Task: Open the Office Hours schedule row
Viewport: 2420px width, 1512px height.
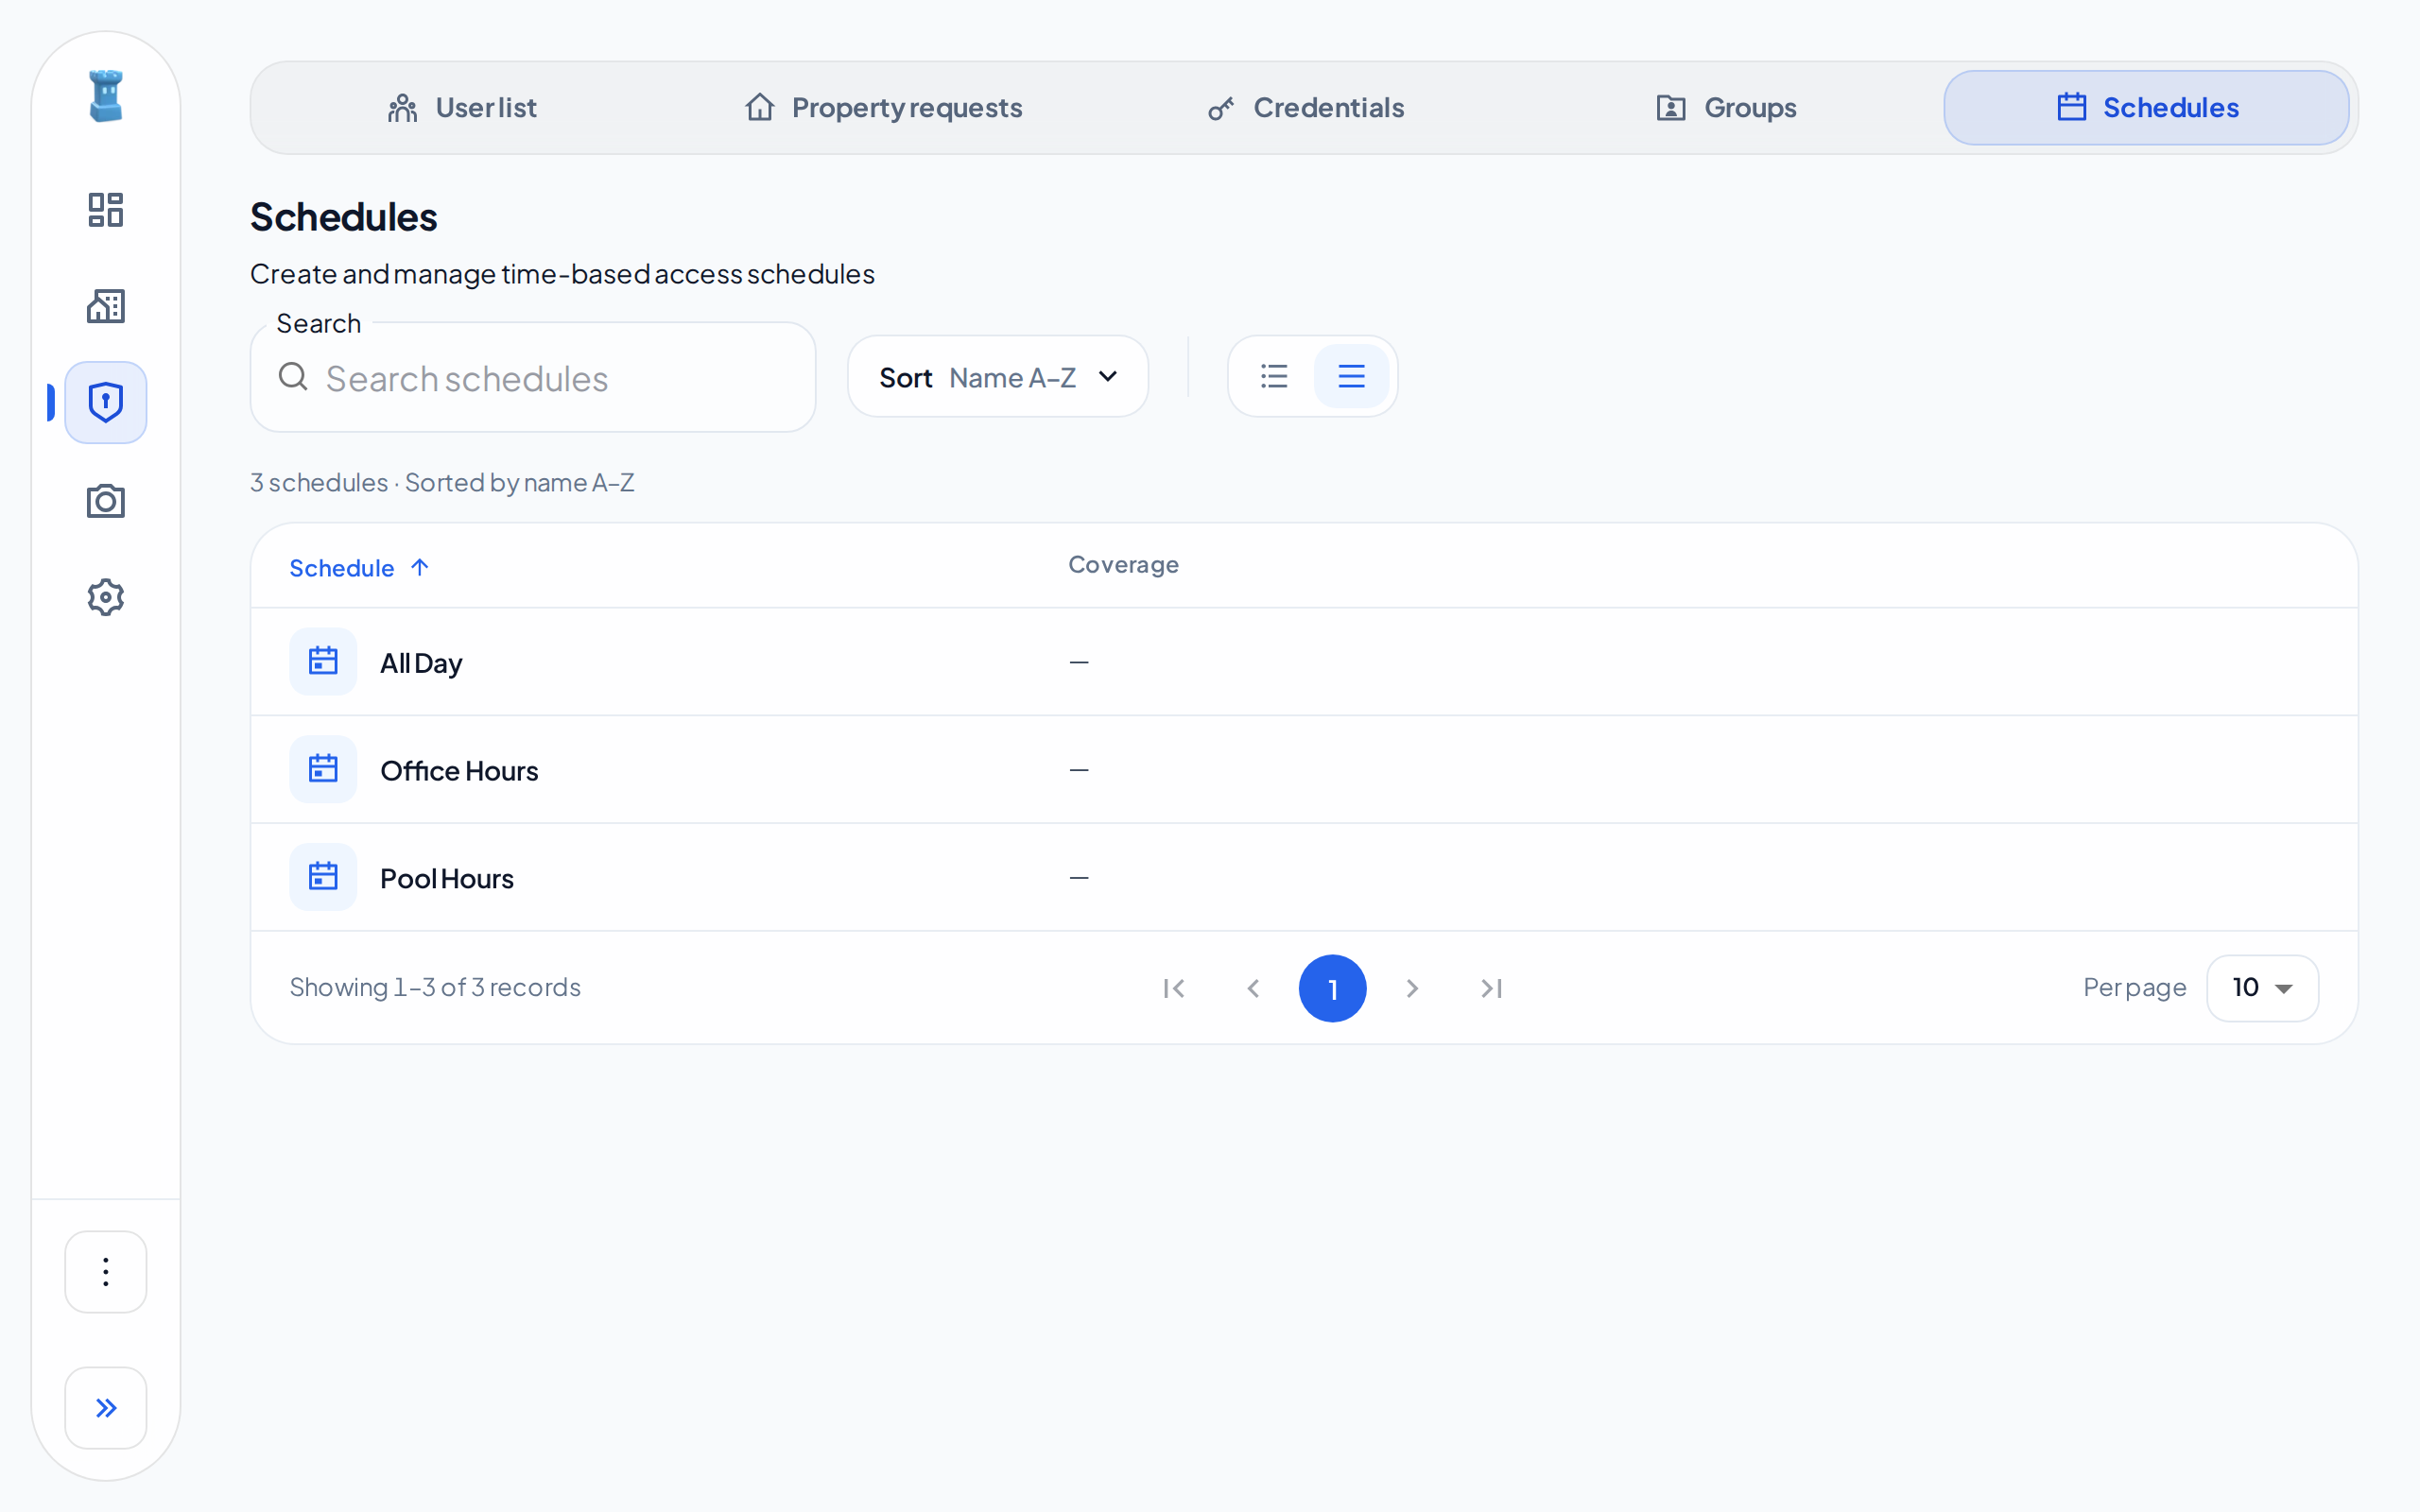Action: (1304, 769)
